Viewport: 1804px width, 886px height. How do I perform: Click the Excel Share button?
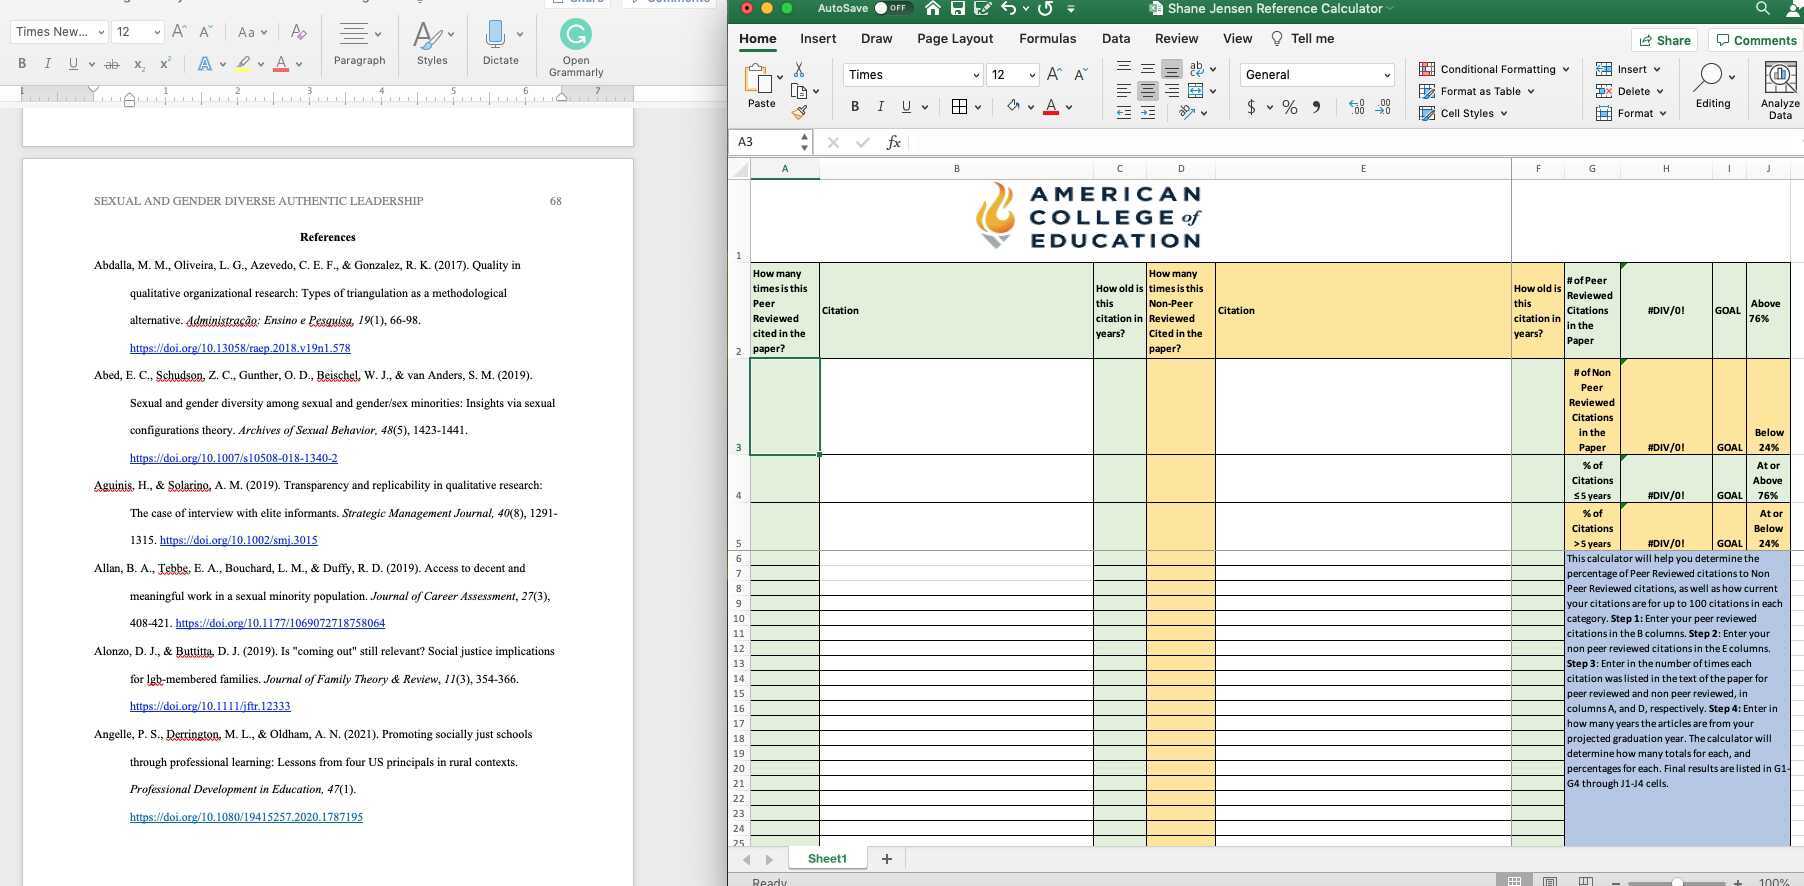tap(1664, 40)
